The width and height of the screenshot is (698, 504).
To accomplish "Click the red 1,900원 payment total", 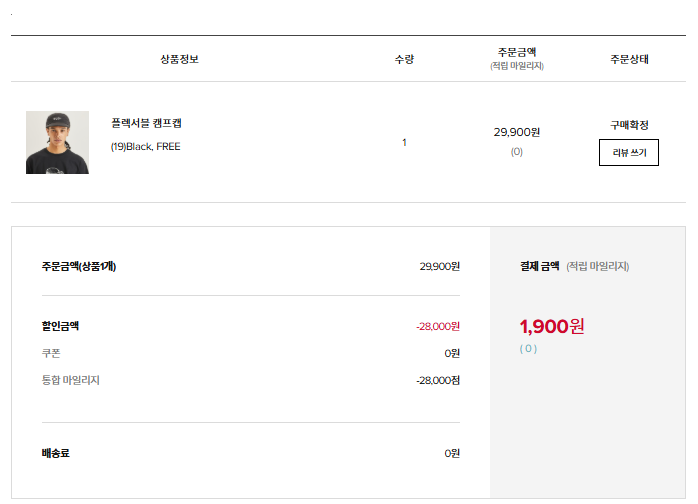I will click(552, 326).
